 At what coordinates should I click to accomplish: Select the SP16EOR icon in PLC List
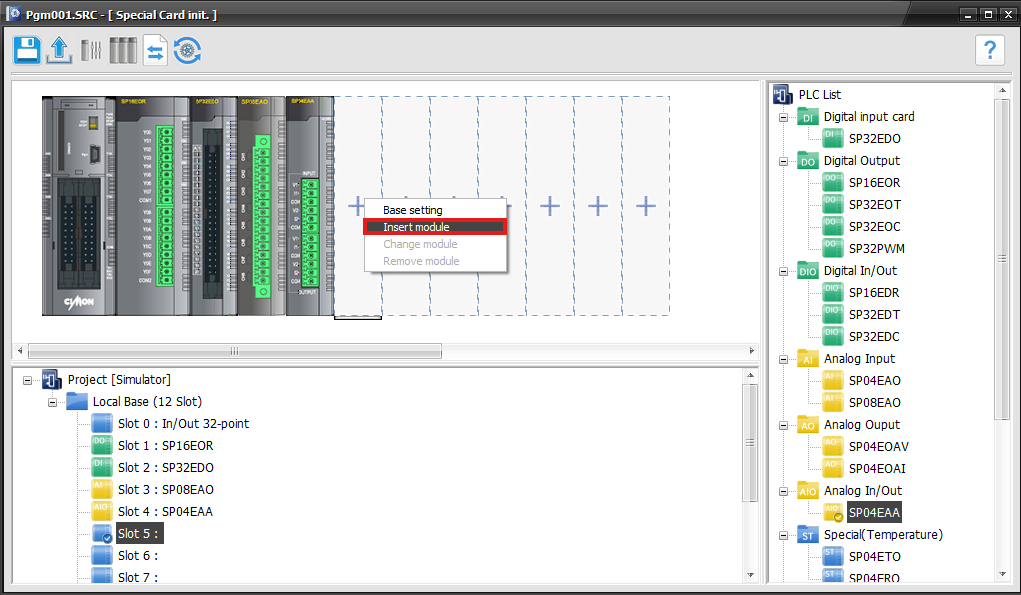(832, 182)
